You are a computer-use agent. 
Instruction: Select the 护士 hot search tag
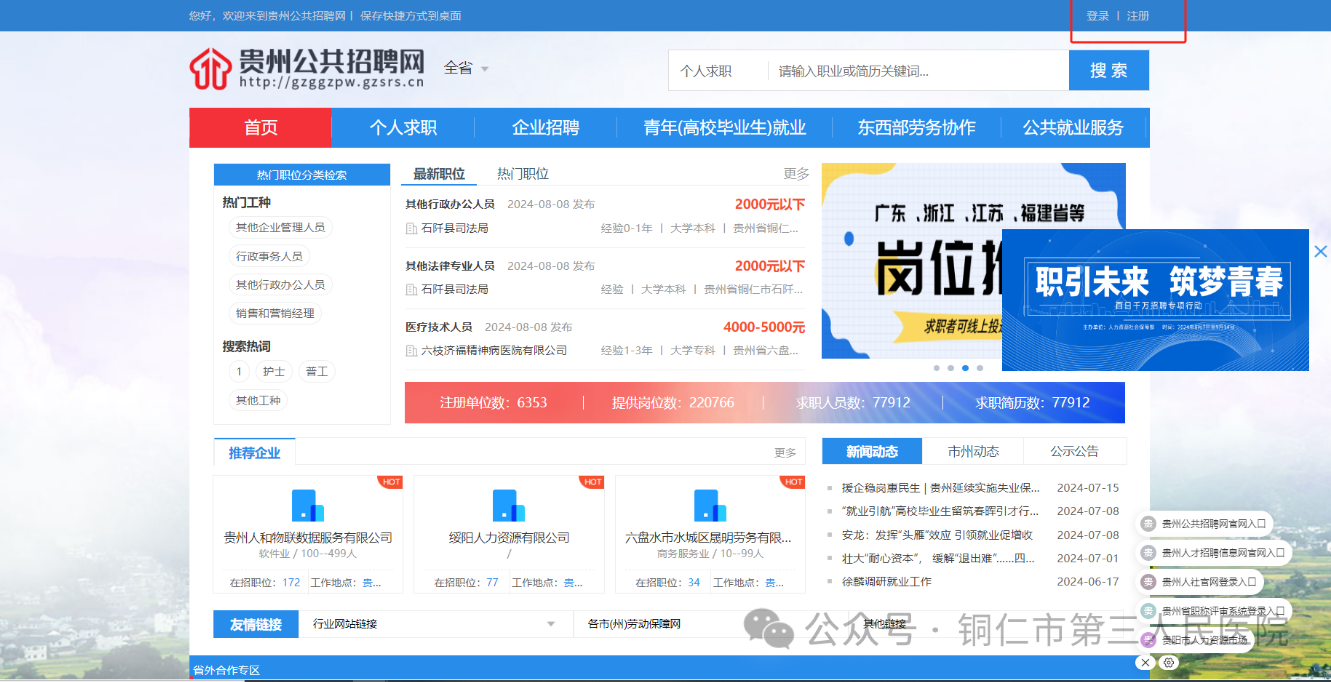(274, 372)
